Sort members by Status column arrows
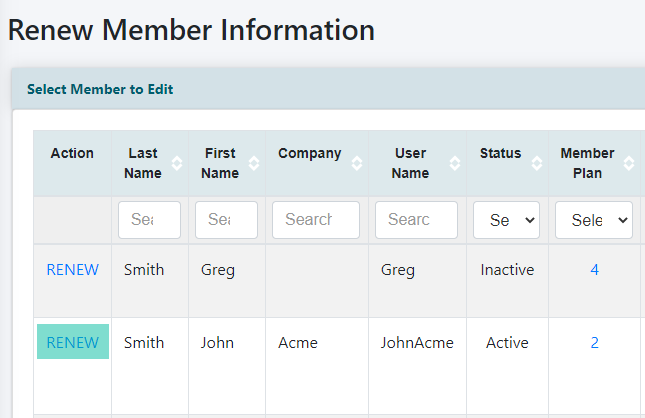The height and width of the screenshot is (418, 645). pos(539,163)
